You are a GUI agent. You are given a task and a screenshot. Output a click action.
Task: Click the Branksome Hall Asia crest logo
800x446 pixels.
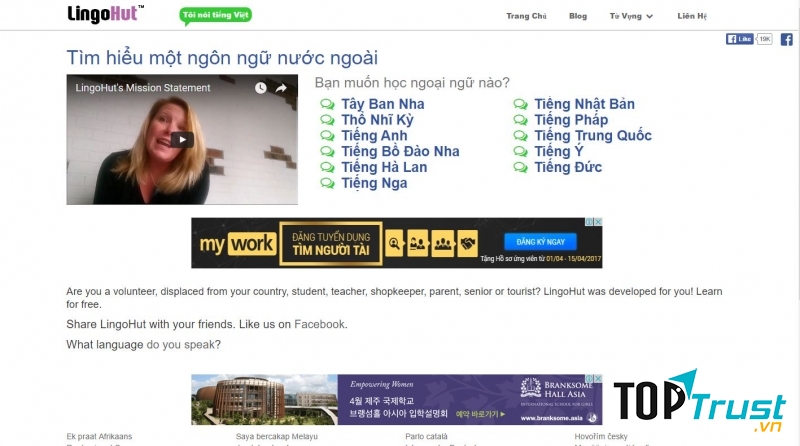531,388
